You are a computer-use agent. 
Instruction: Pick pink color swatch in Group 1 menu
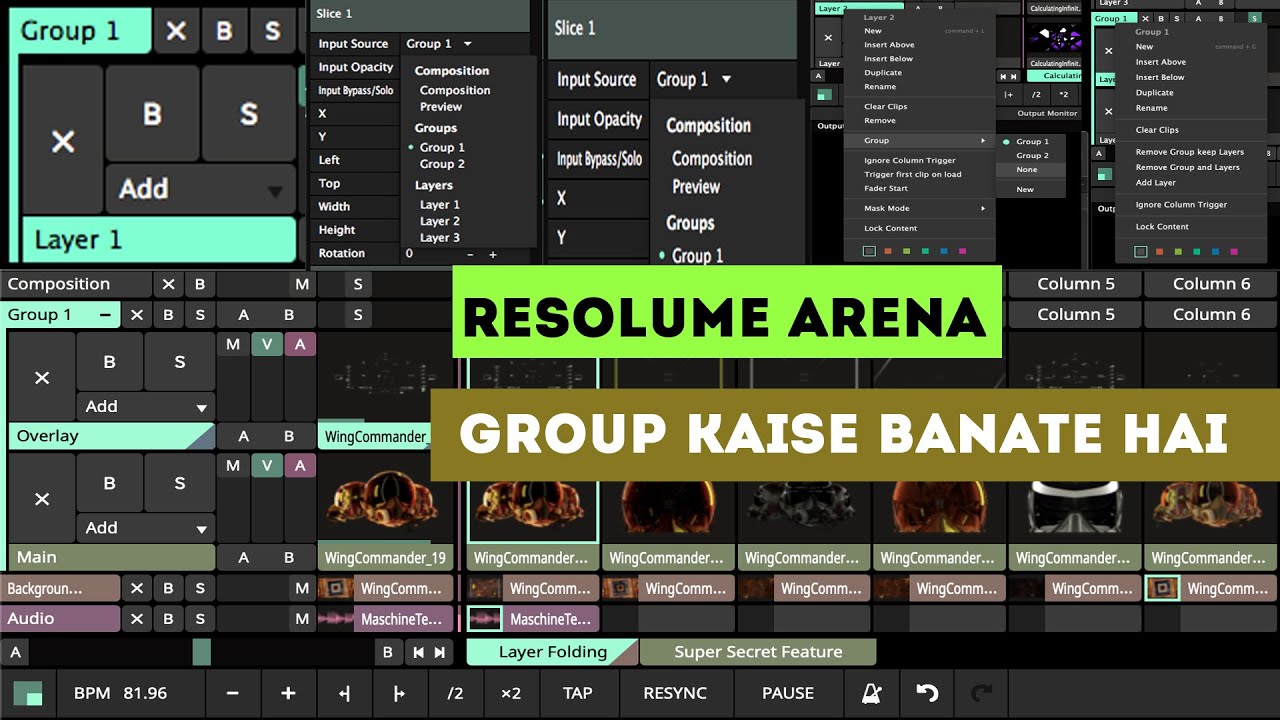click(1233, 252)
